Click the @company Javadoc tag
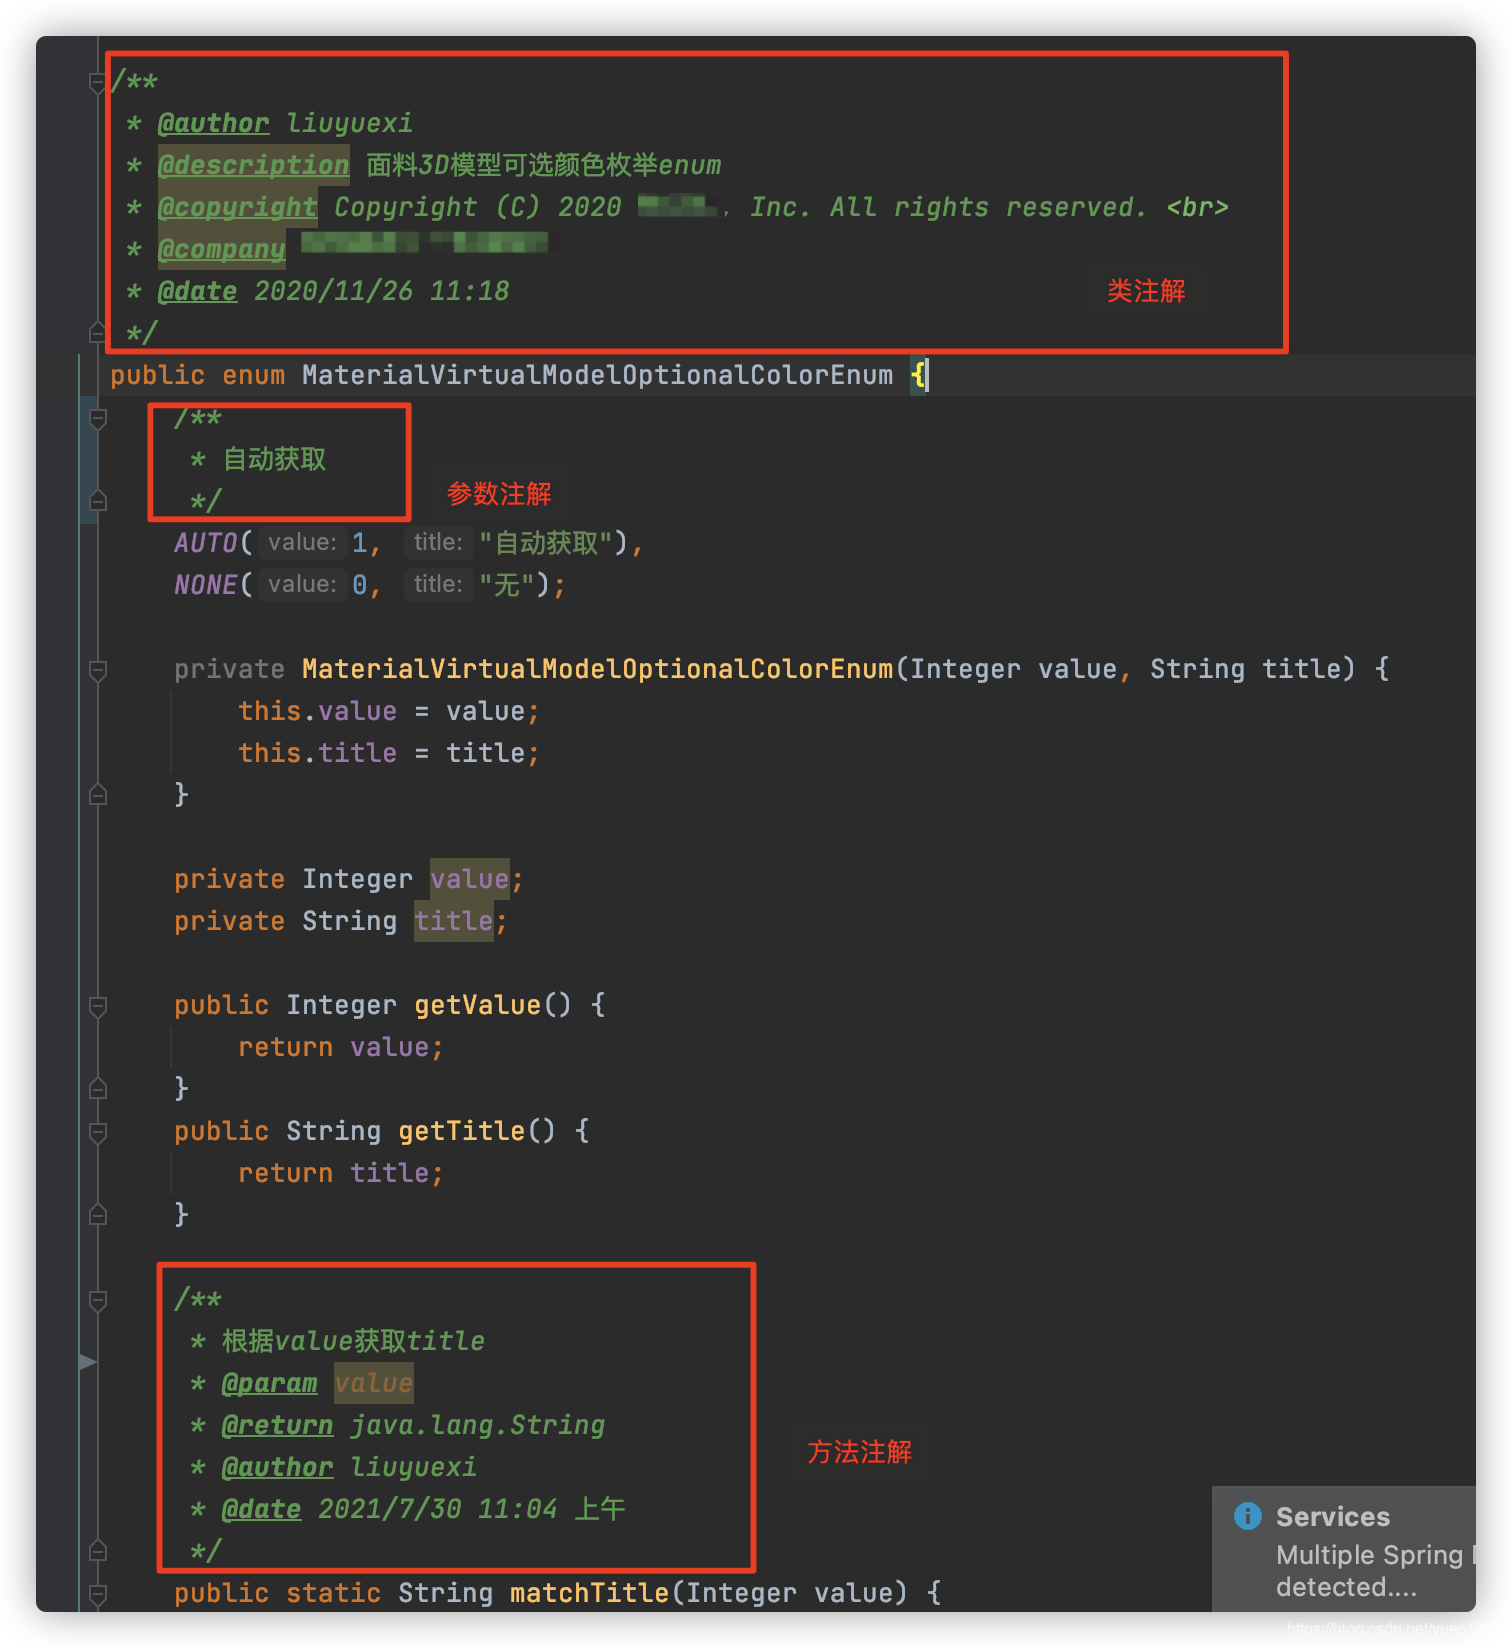The image size is (1512, 1648). tap(222, 249)
